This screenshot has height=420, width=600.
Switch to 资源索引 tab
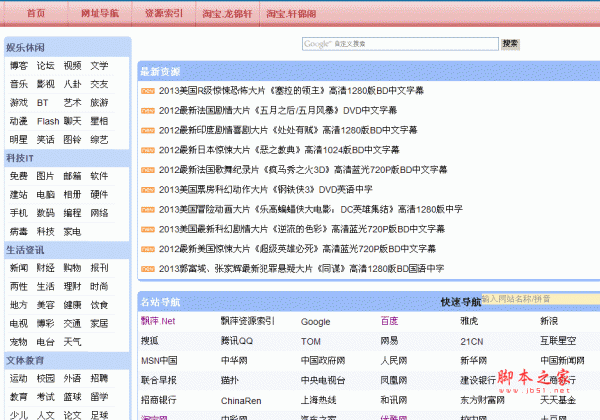point(164,13)
